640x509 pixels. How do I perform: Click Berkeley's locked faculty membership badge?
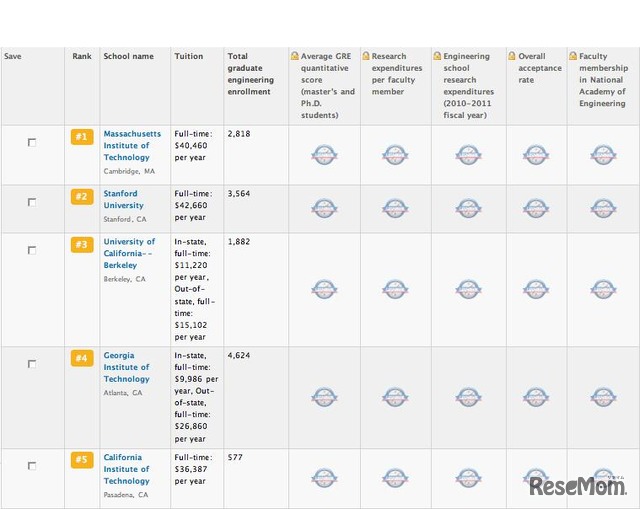tap(603, 289)
